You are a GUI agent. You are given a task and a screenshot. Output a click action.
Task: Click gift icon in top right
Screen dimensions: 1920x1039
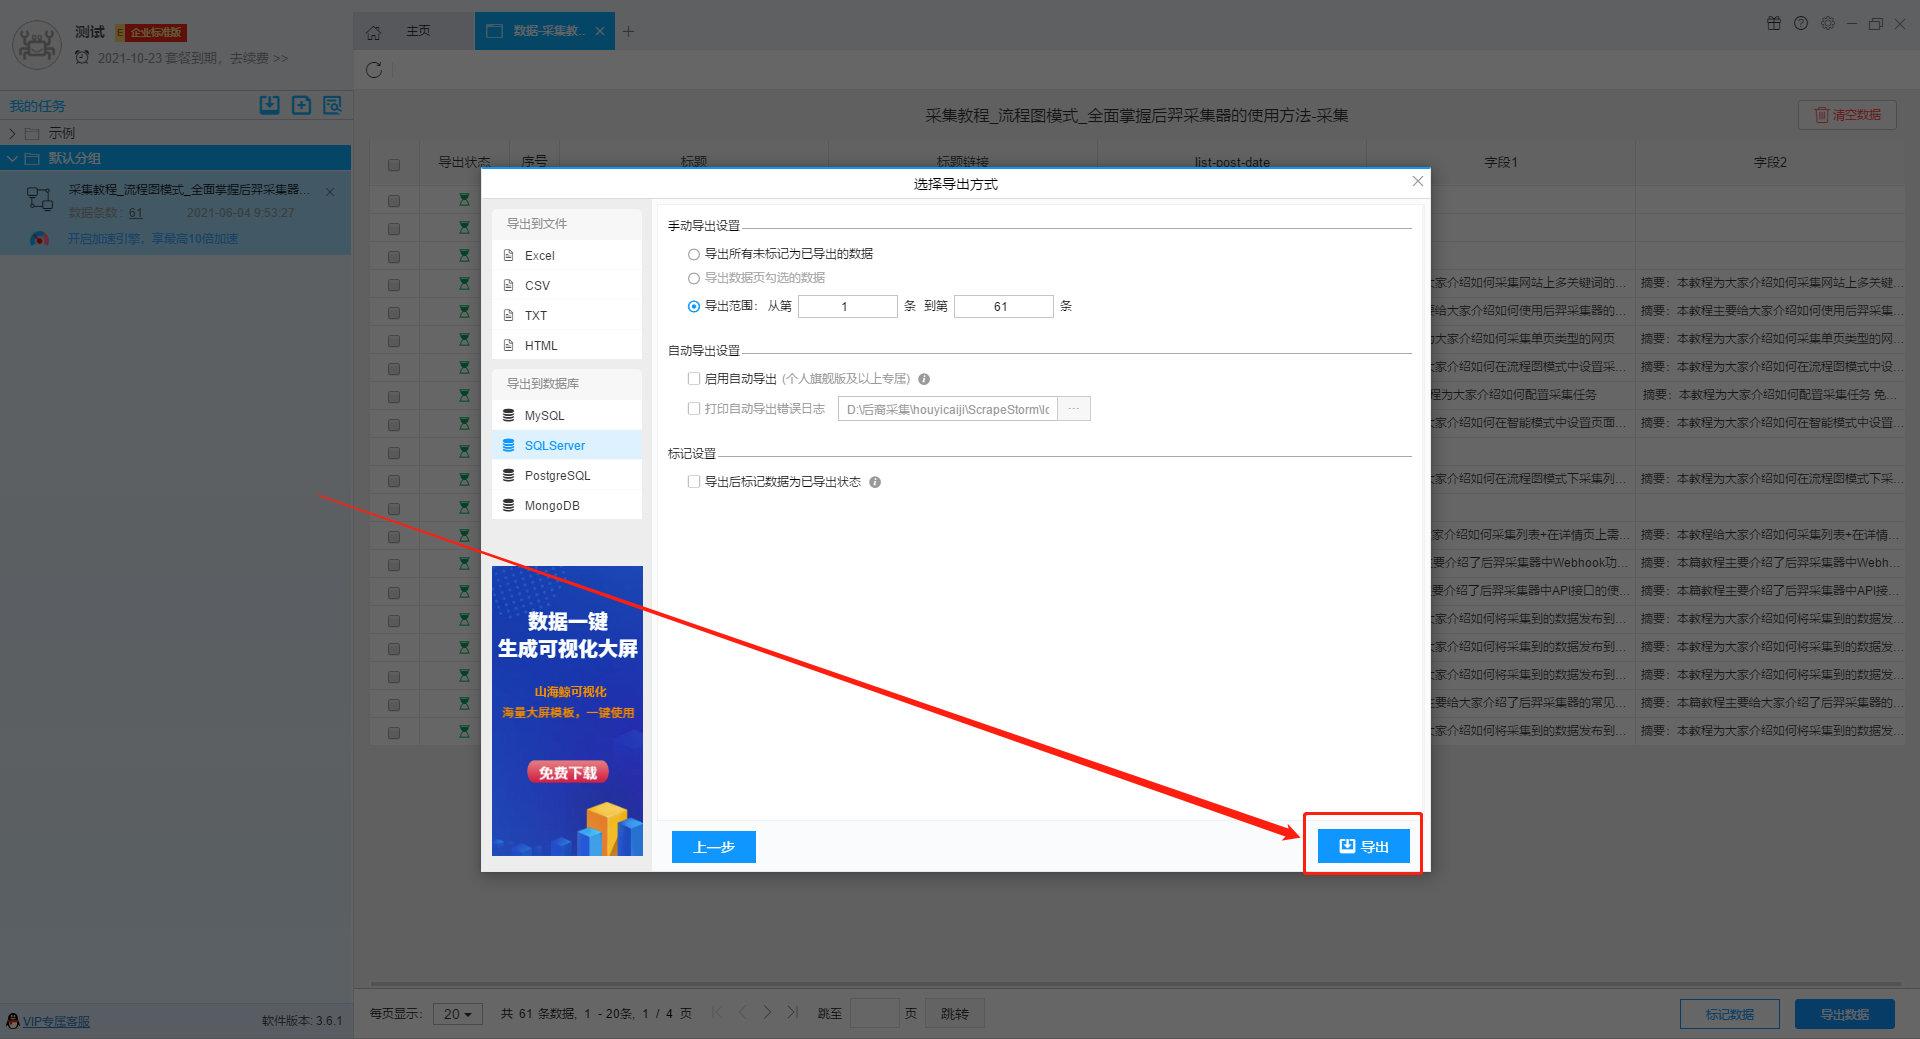[1774, 23]
